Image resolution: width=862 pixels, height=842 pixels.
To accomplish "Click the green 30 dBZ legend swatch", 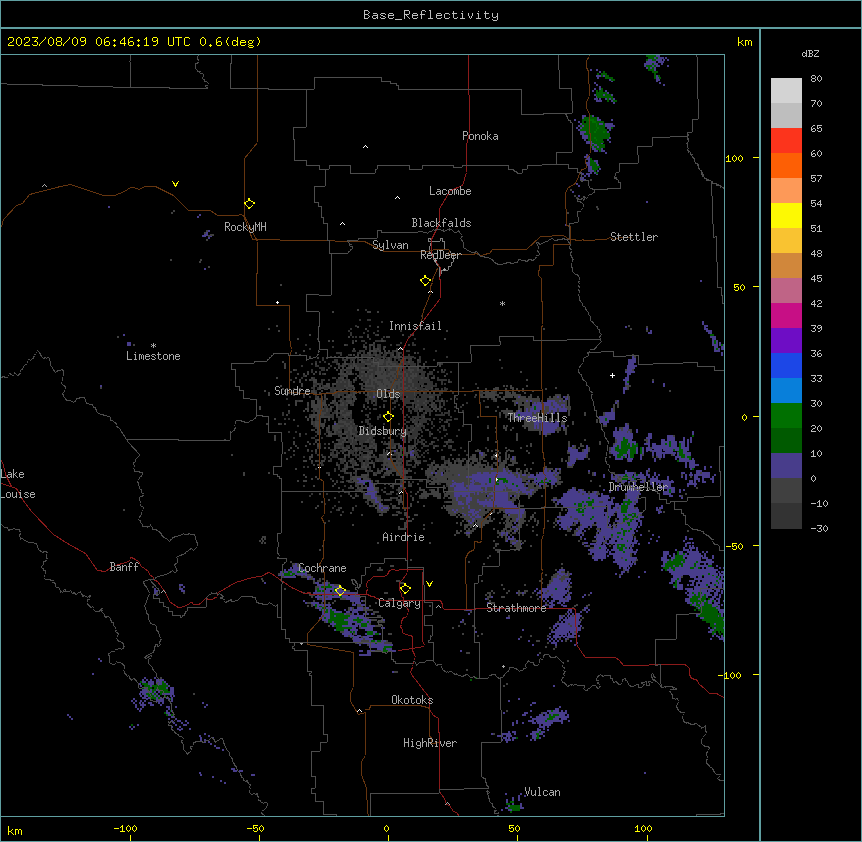I will click(786, 416).
